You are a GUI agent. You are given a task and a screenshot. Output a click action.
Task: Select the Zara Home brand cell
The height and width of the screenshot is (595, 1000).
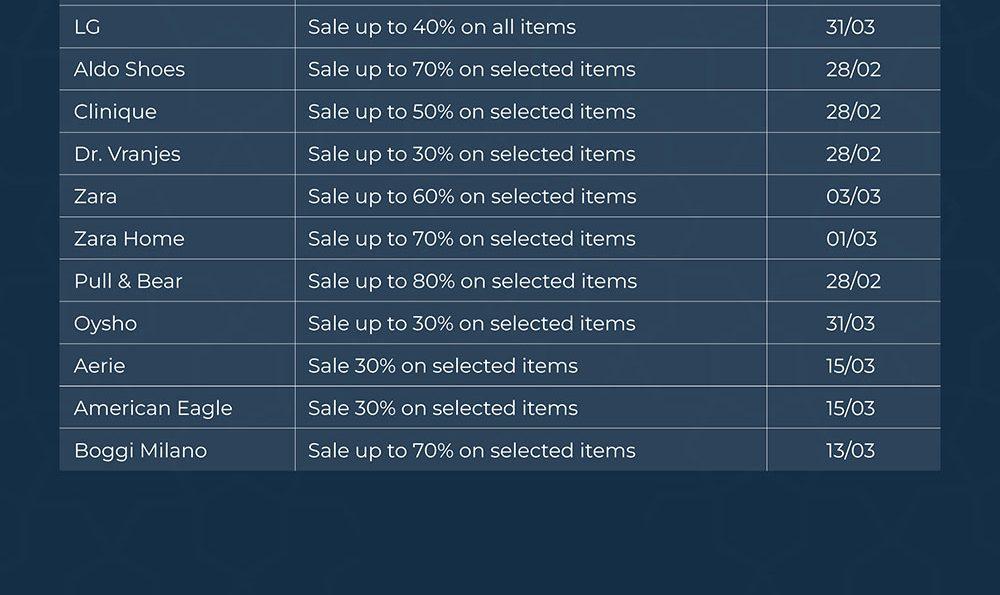pyautogui.click(x=129, y=239)
